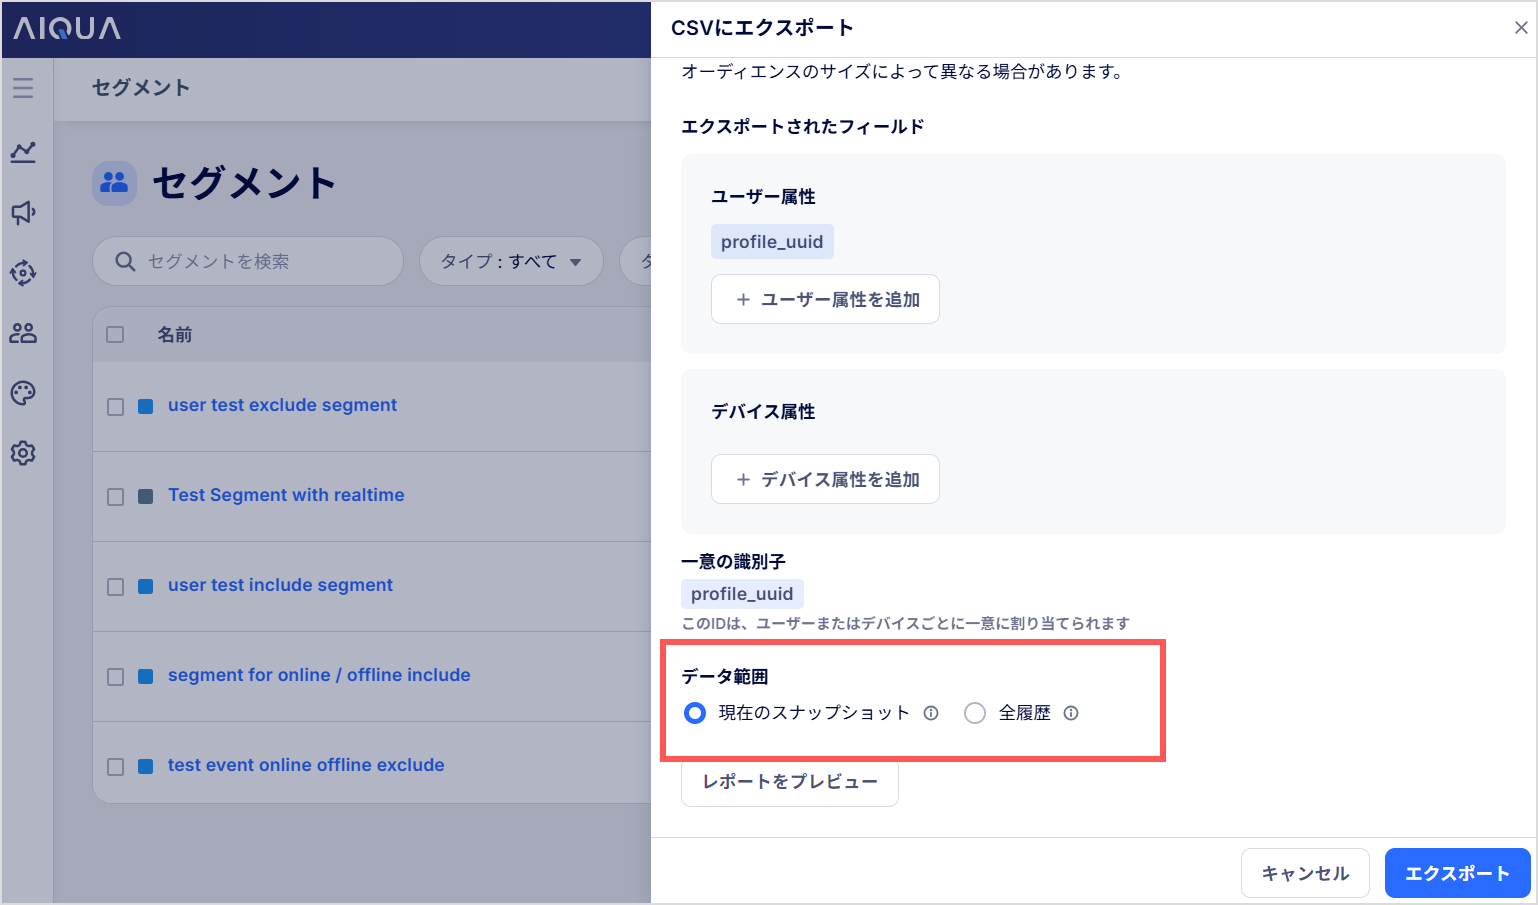
Task: Open the campaigns megaphone sidebar icon
Action: pyautogui.click(x=23, y=212)
